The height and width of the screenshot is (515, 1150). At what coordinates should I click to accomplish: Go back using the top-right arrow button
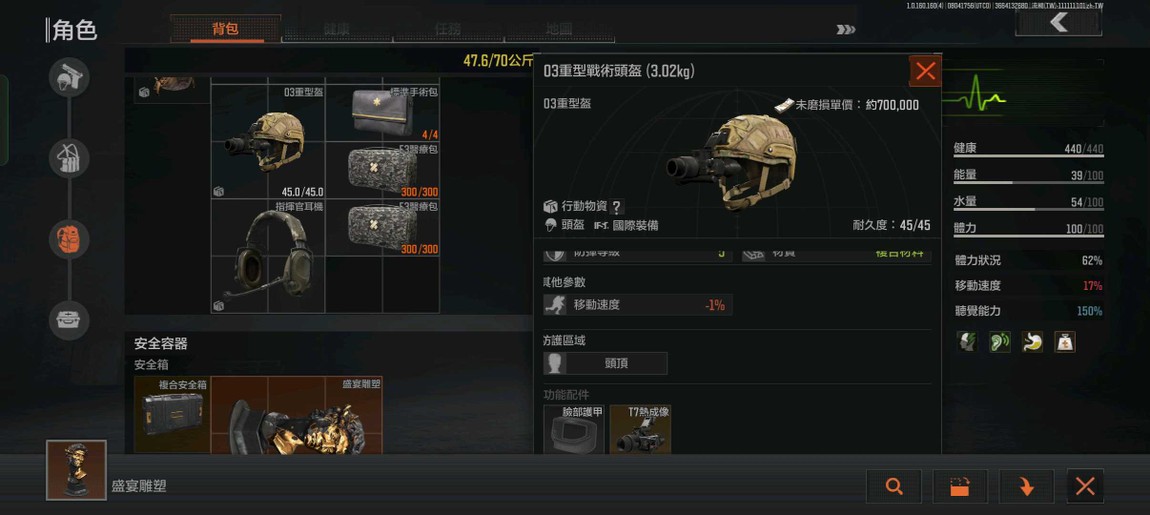[x=1058, y=22]
